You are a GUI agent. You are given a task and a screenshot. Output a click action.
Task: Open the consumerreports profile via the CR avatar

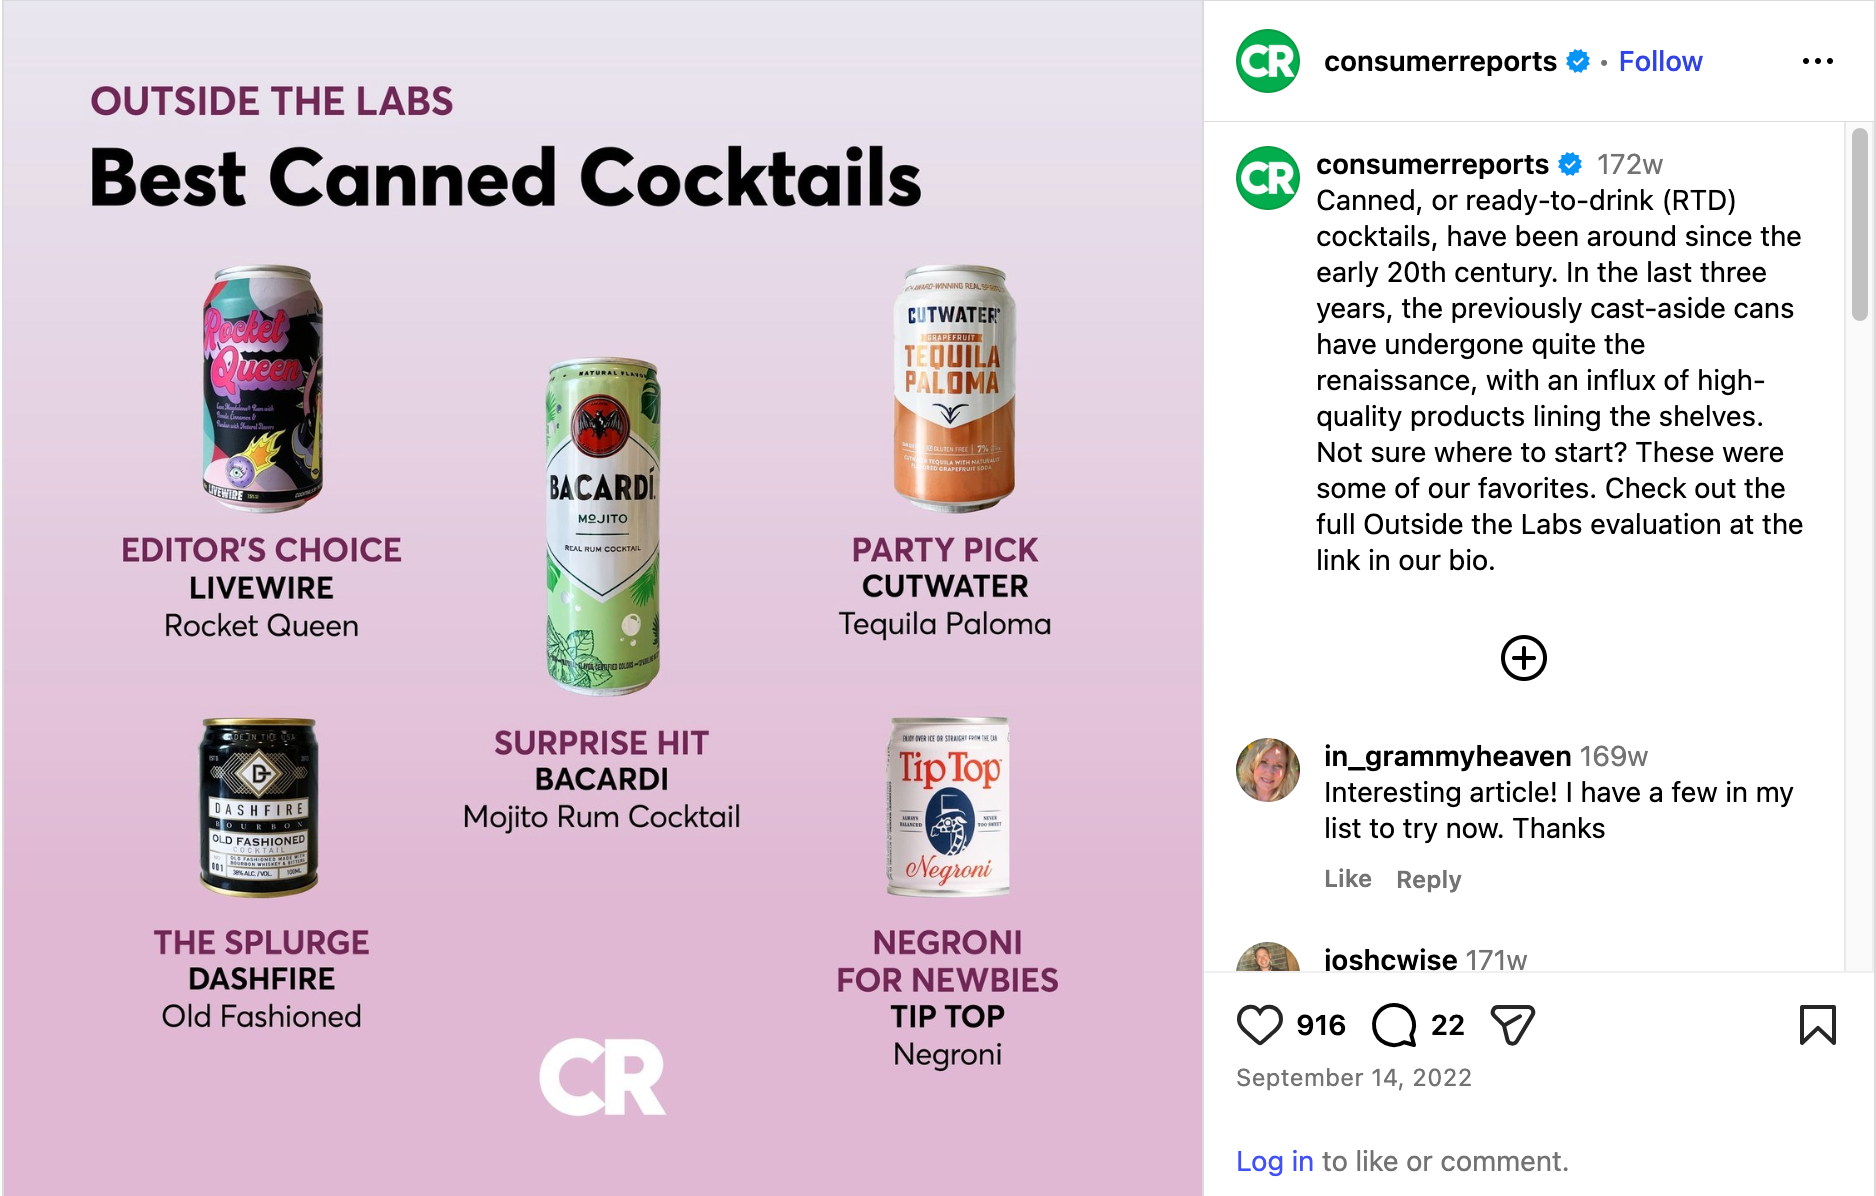[x=1267, y=61]
